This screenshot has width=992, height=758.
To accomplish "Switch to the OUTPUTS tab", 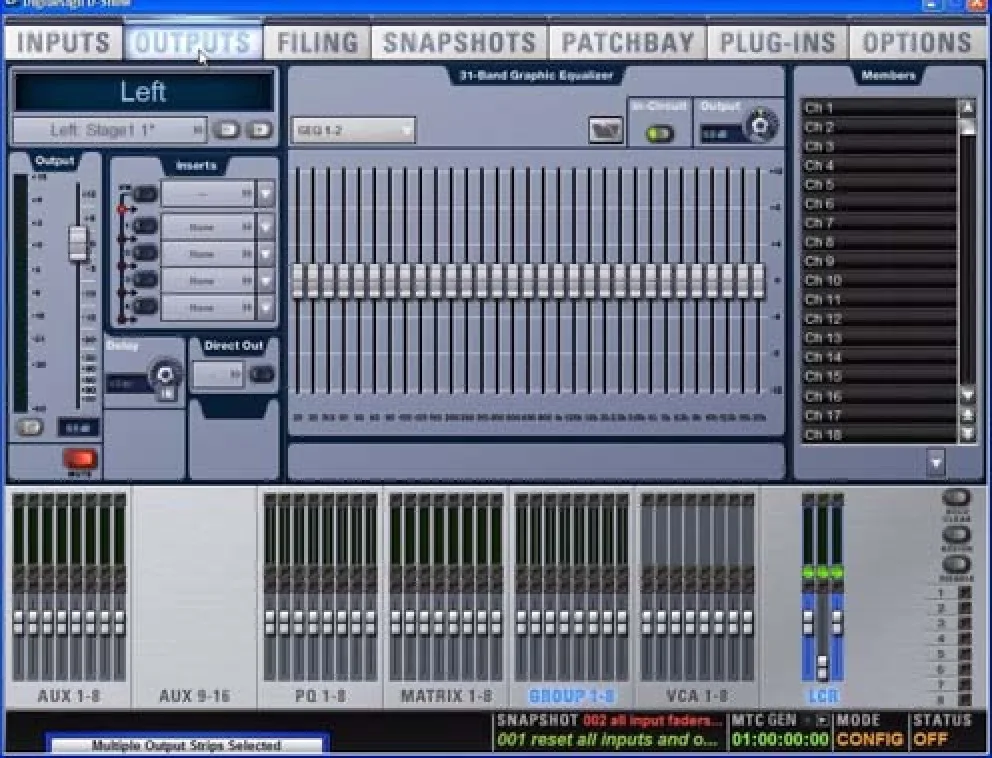I will 194,42.
